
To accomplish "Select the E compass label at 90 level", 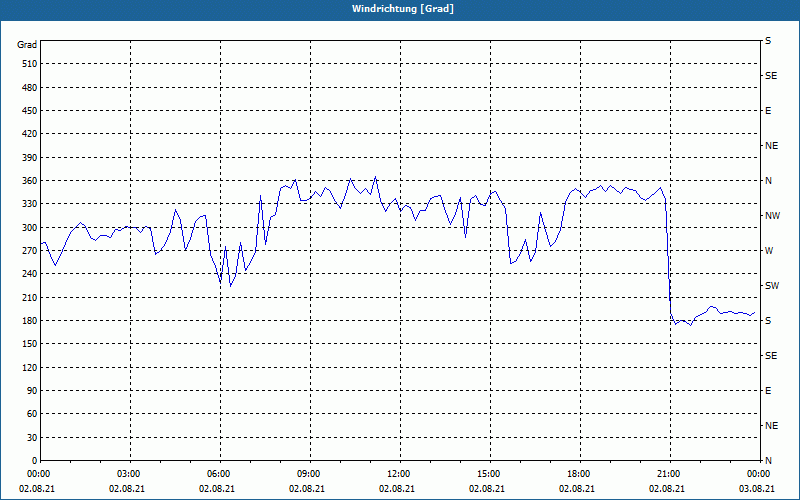I will (768, 390).
